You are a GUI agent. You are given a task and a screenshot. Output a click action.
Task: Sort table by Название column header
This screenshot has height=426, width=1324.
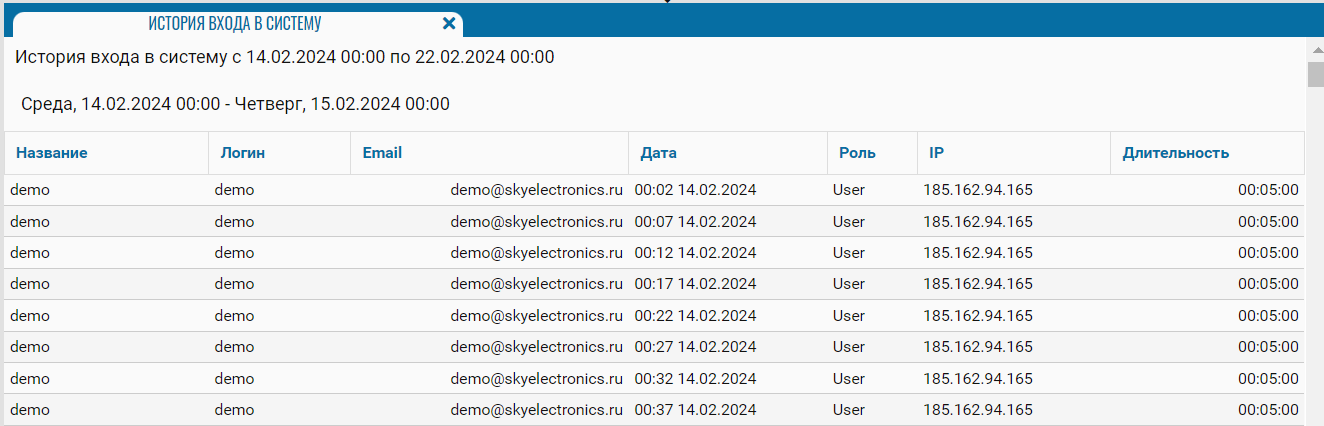click(52, 153)
